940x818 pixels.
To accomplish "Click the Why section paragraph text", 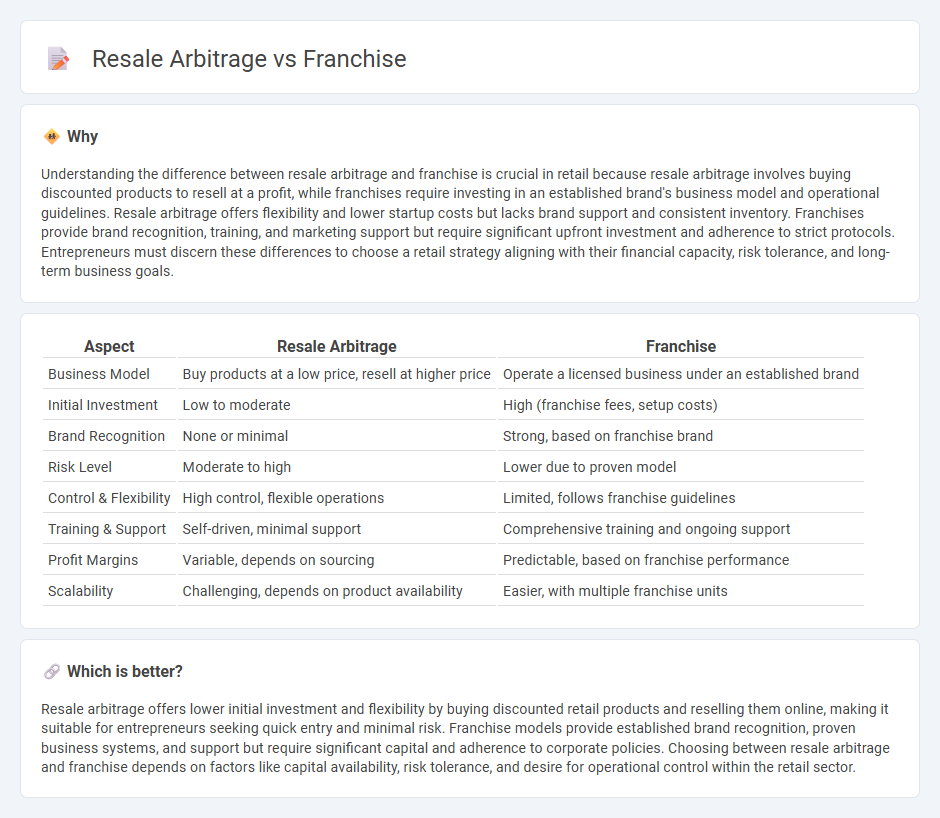I will point(468,222).
